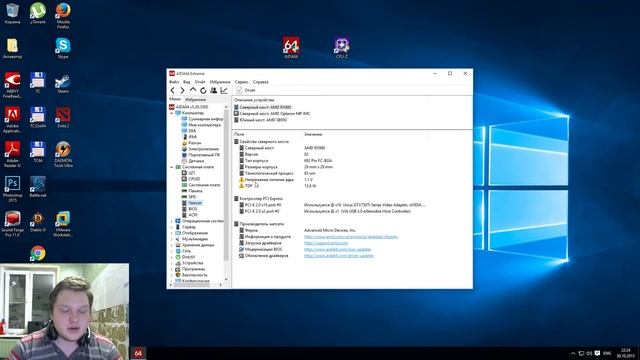The image size is (640, 360).
Task: Open the Отчет menu in the menu bar
Action: [x=200, y=82]
